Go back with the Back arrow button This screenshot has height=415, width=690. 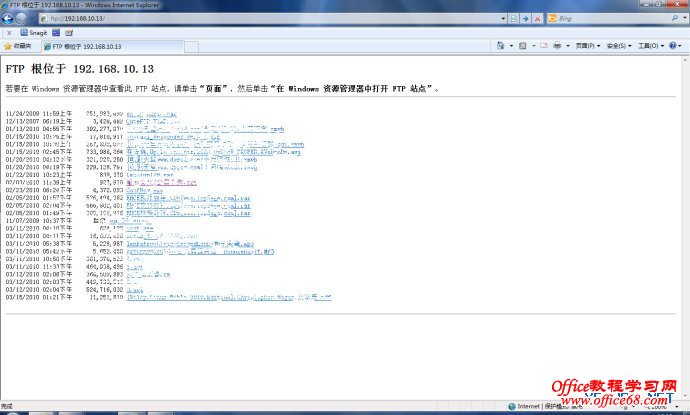point(7,18)
